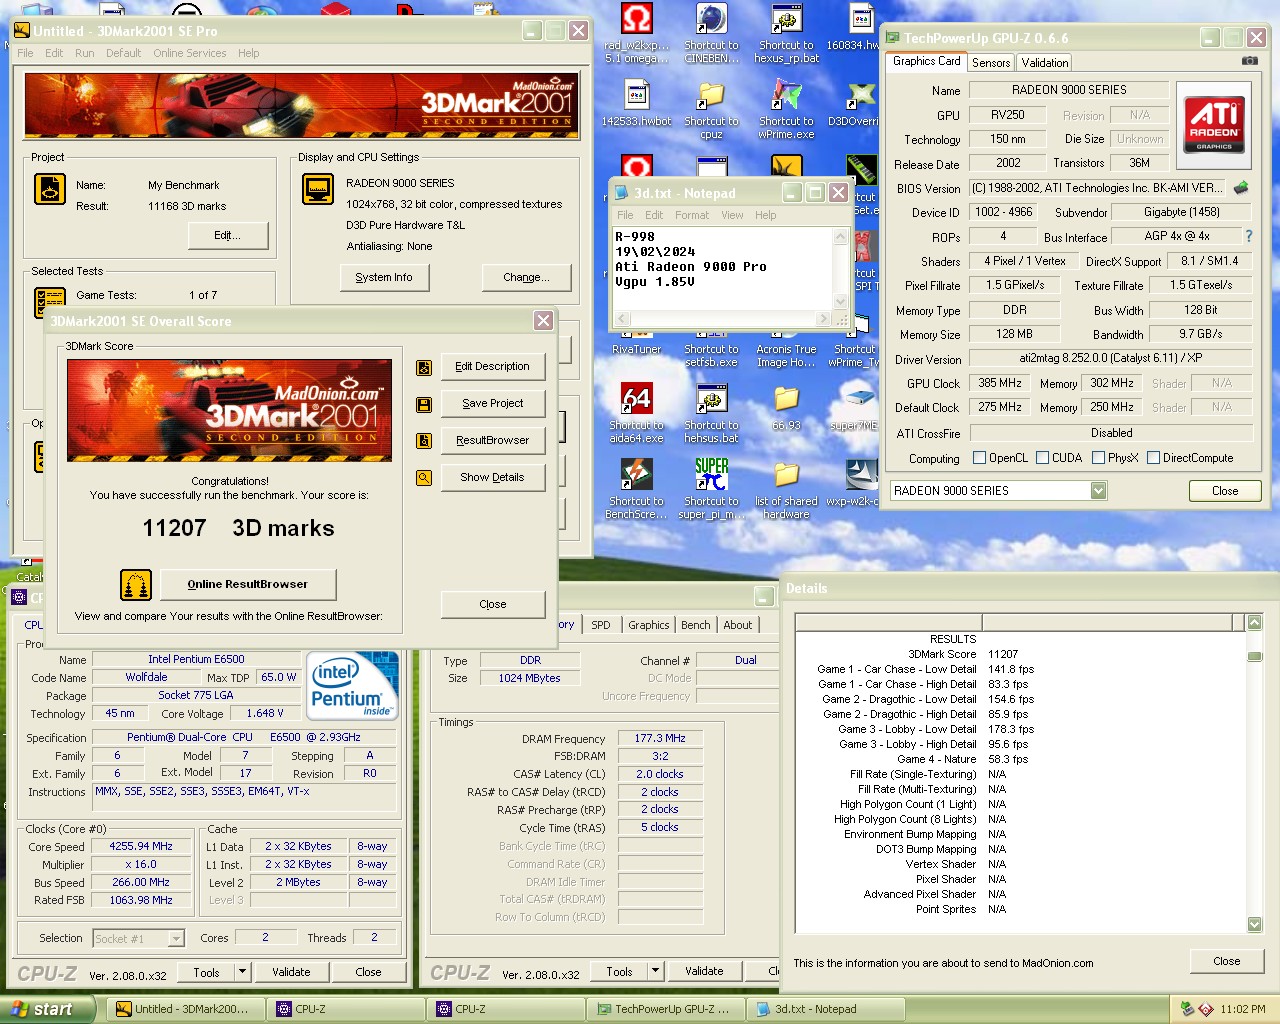Enable the DirectCompute checkbox
1280x1024 pixels.
click(x=1154, y=458)
